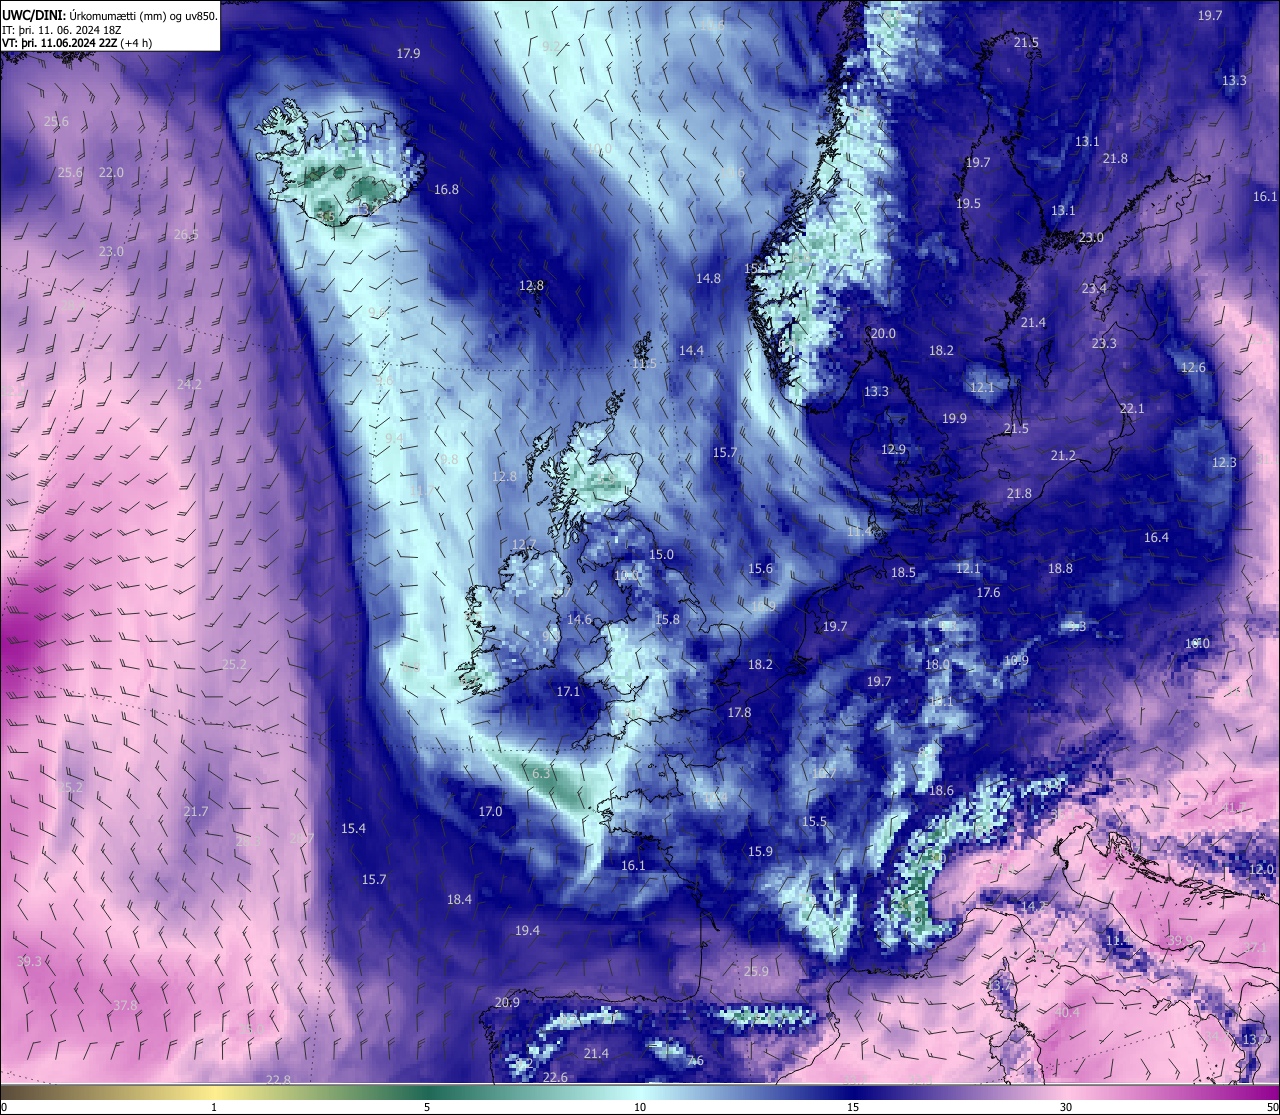
Task: Click the value 20.9 near Spain
Action: coord(507,1003)
